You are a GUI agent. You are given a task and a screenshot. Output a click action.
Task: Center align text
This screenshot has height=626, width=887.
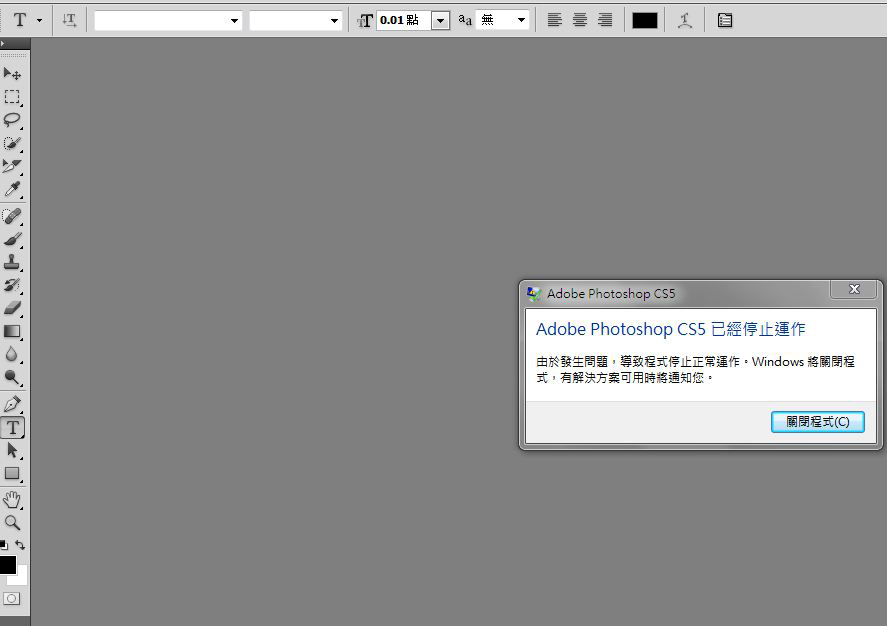click(x=580, y=20)
